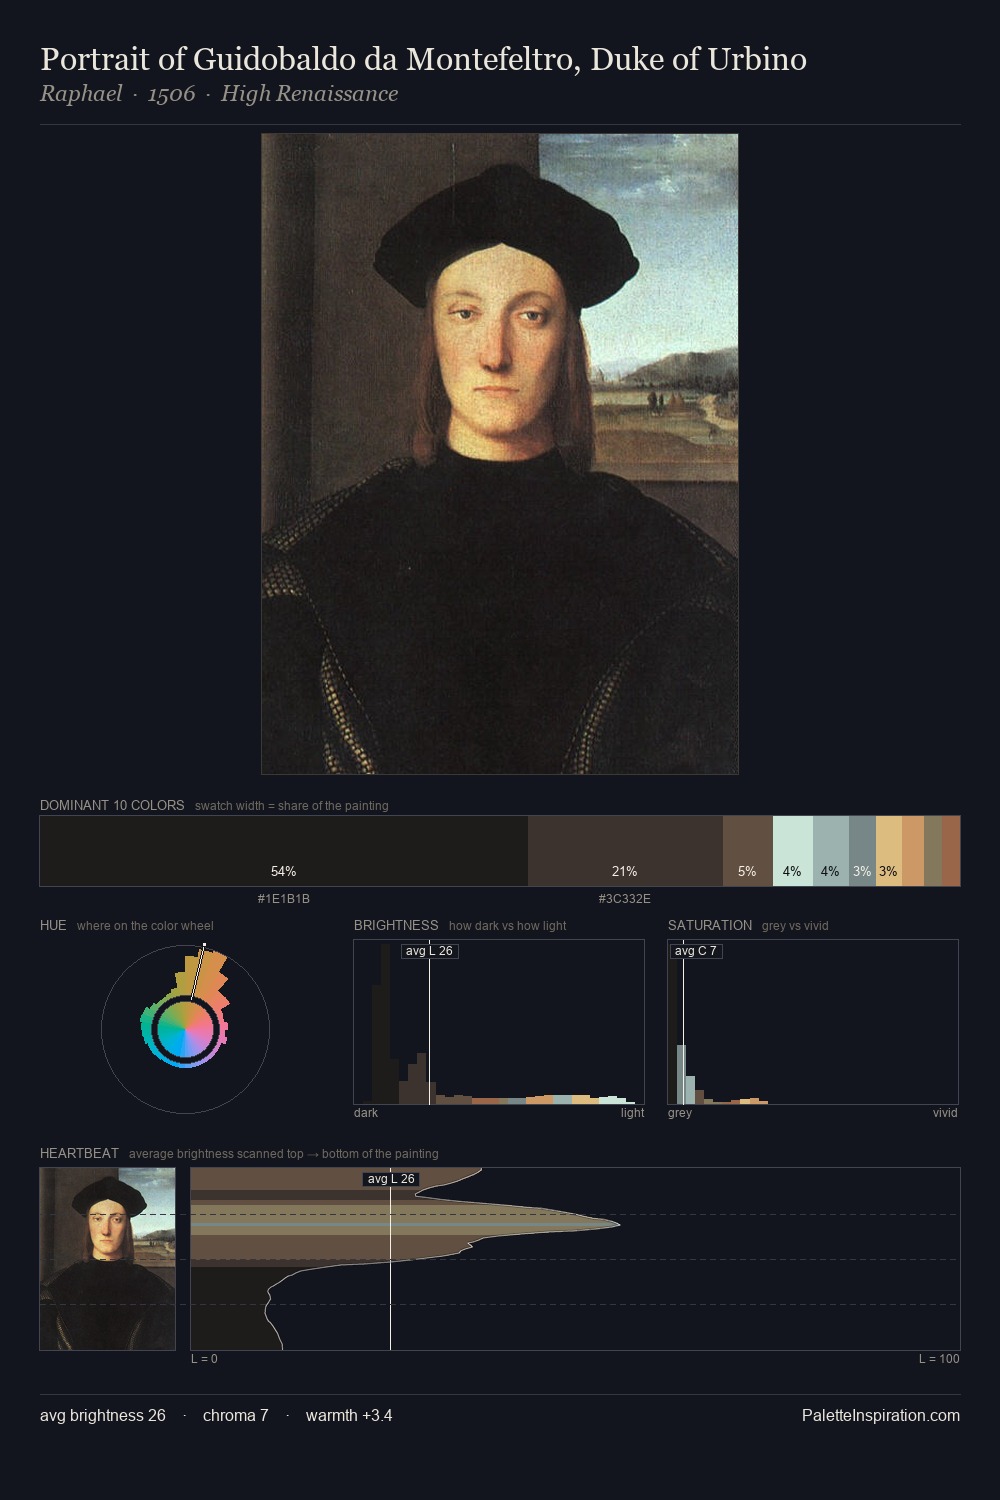The width and height of the screenshot is (1000, 1500).
Task: Click the 'HEARTBEAT' section heading
Action: pos(79,1153)
